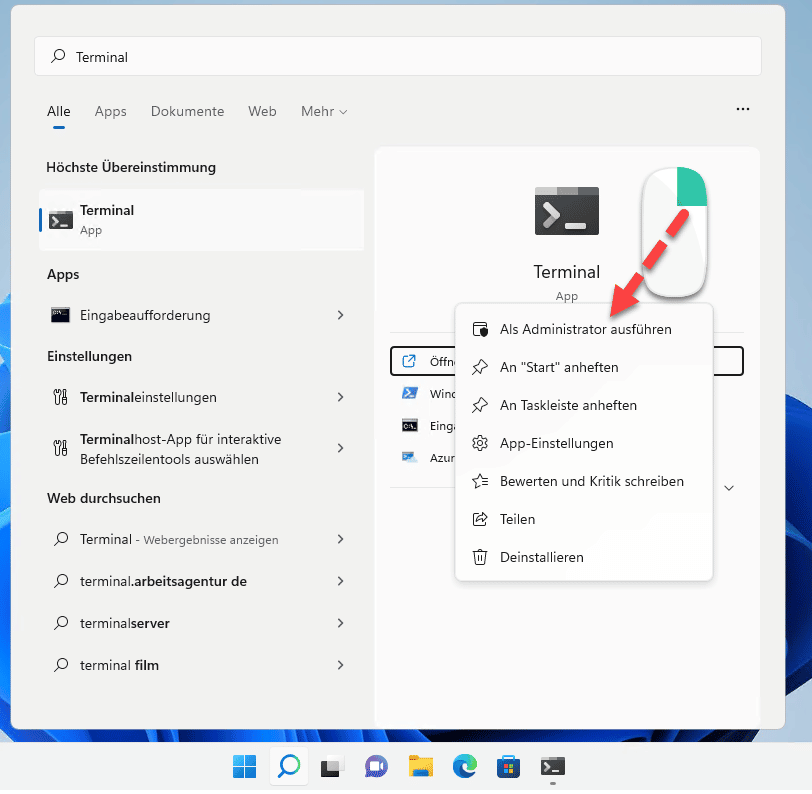Open the Windows Start button
The height and width of the screenshot is (794, 812).
pos(244,767)
